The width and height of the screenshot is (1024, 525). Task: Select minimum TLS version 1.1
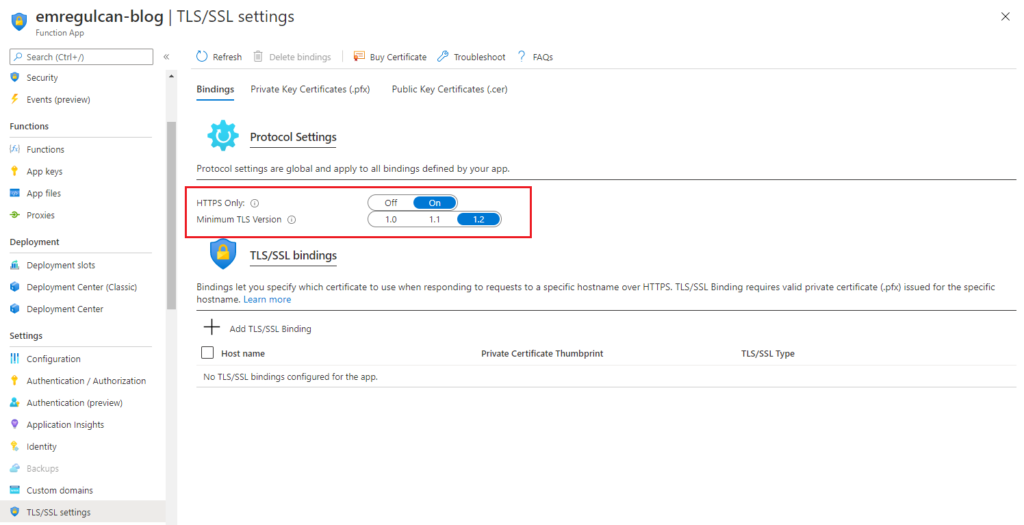(435, 219)
